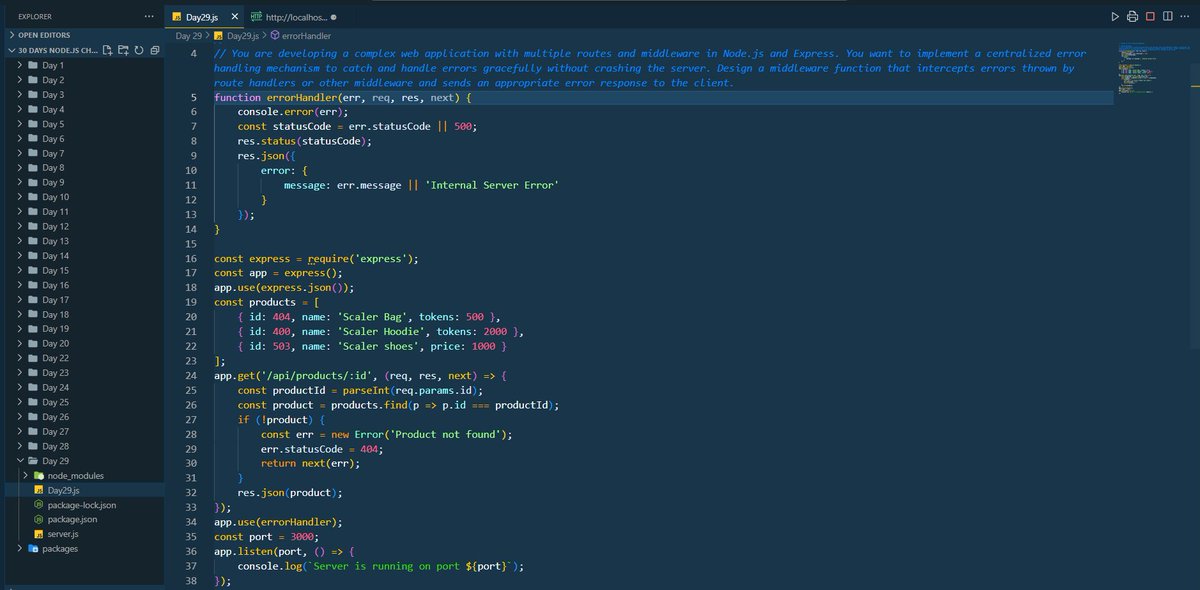Image resolution: width=1200 pixels, height=590 pixels.
Task: Click JS icon on Day29.js tab
Action: coord(177,17)
